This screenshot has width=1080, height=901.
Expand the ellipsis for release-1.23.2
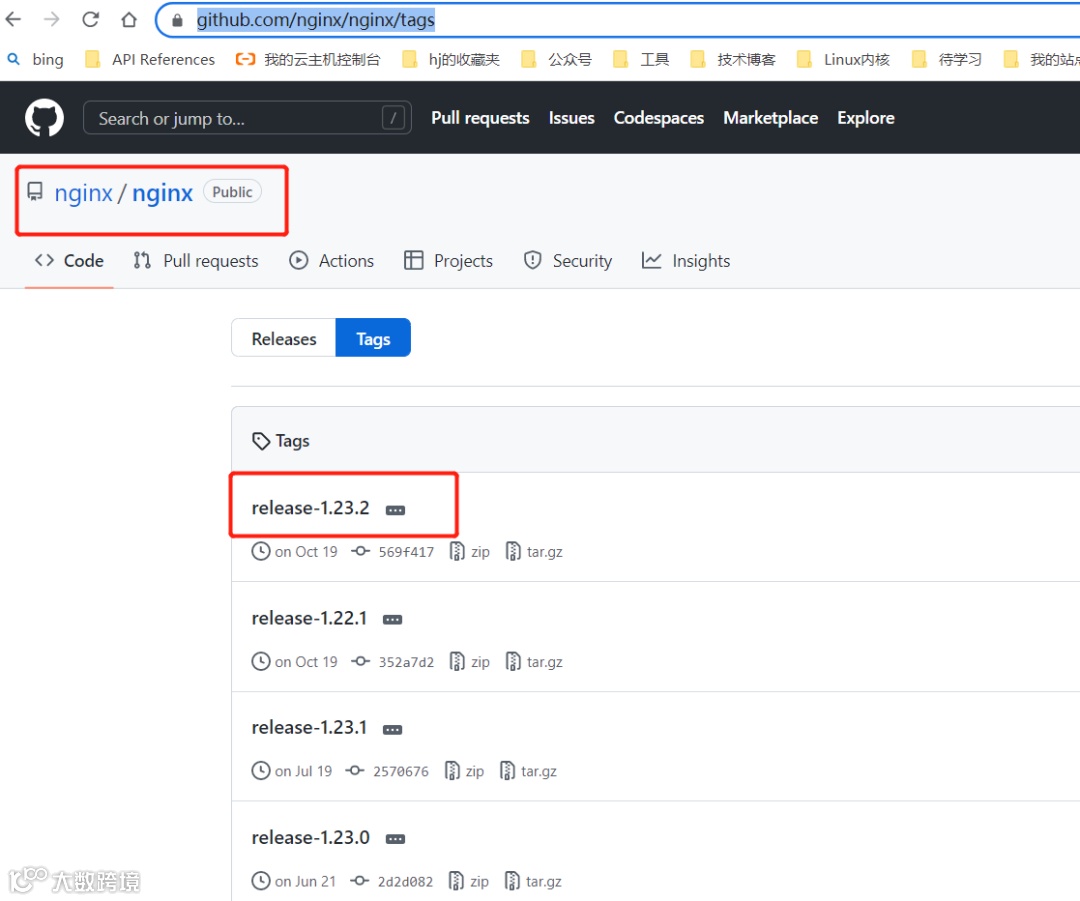pos(395,510)
